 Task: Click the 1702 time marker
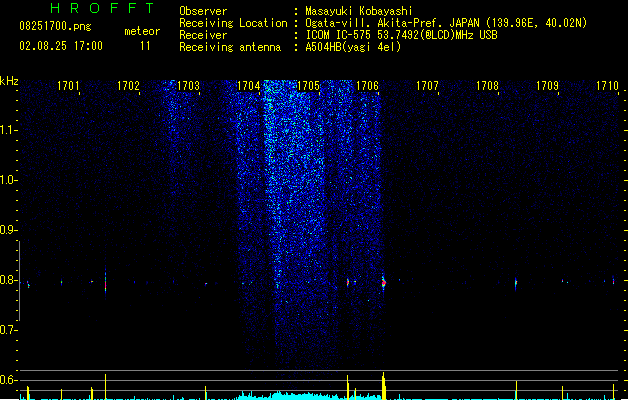coord(128,86)
